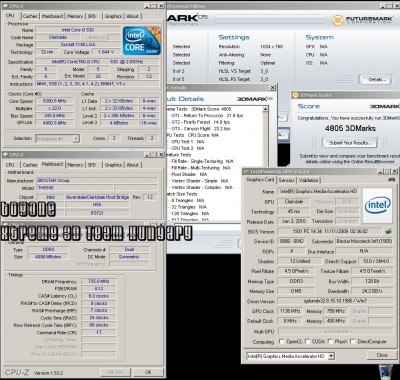Select Graphics Card tab in GPU-Z
The image size is (400, 380).
[x=260, y=180]
